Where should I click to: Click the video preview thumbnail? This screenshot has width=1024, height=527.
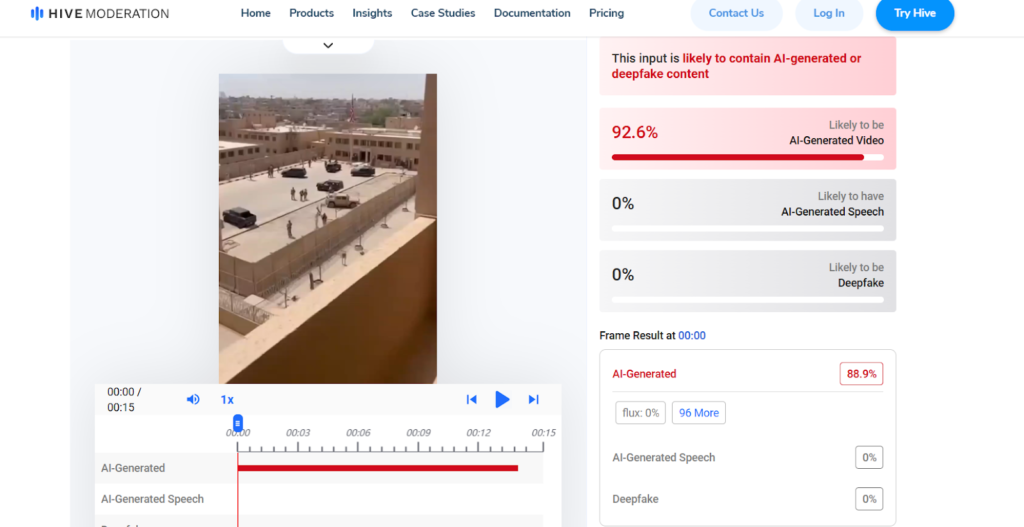pyautogui.click(x=328, y=228)
